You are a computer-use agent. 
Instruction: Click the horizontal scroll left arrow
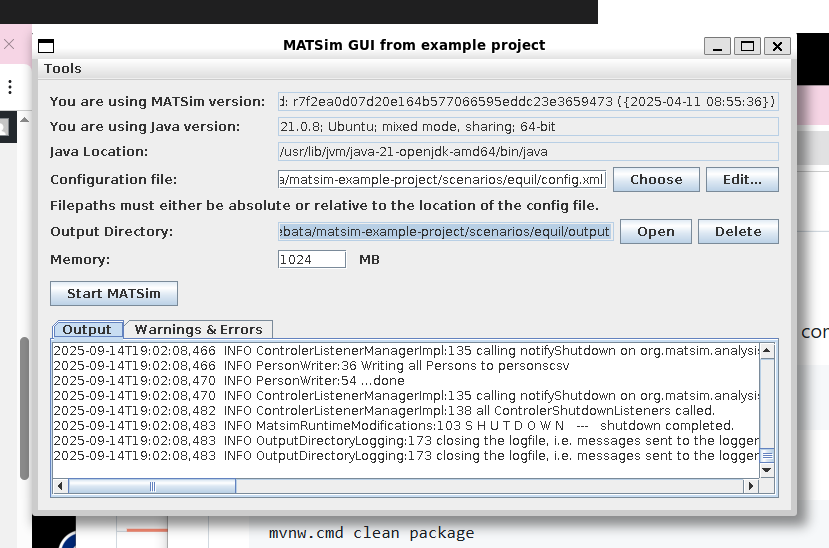click(60, 486)
